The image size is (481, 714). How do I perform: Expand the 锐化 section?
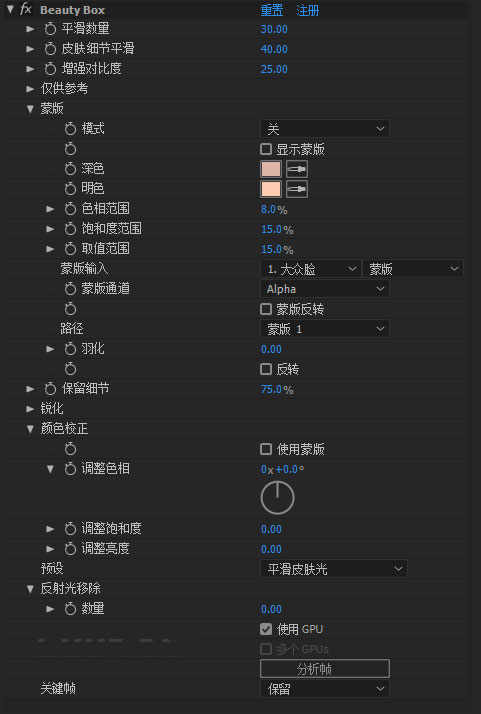coord(31,409)
